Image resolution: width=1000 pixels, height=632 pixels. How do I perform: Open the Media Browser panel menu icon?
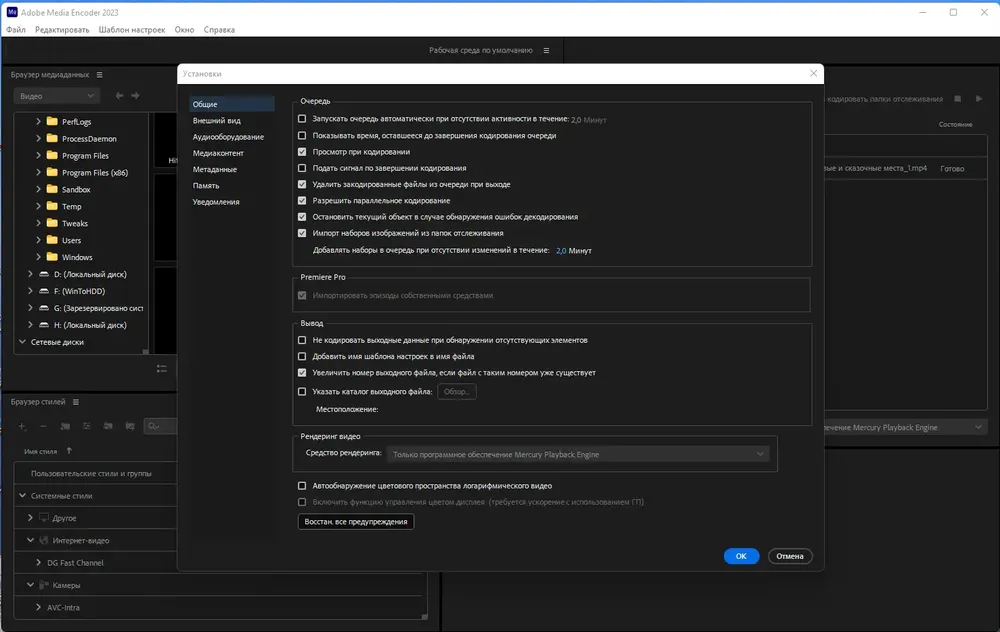click(99, 75)
